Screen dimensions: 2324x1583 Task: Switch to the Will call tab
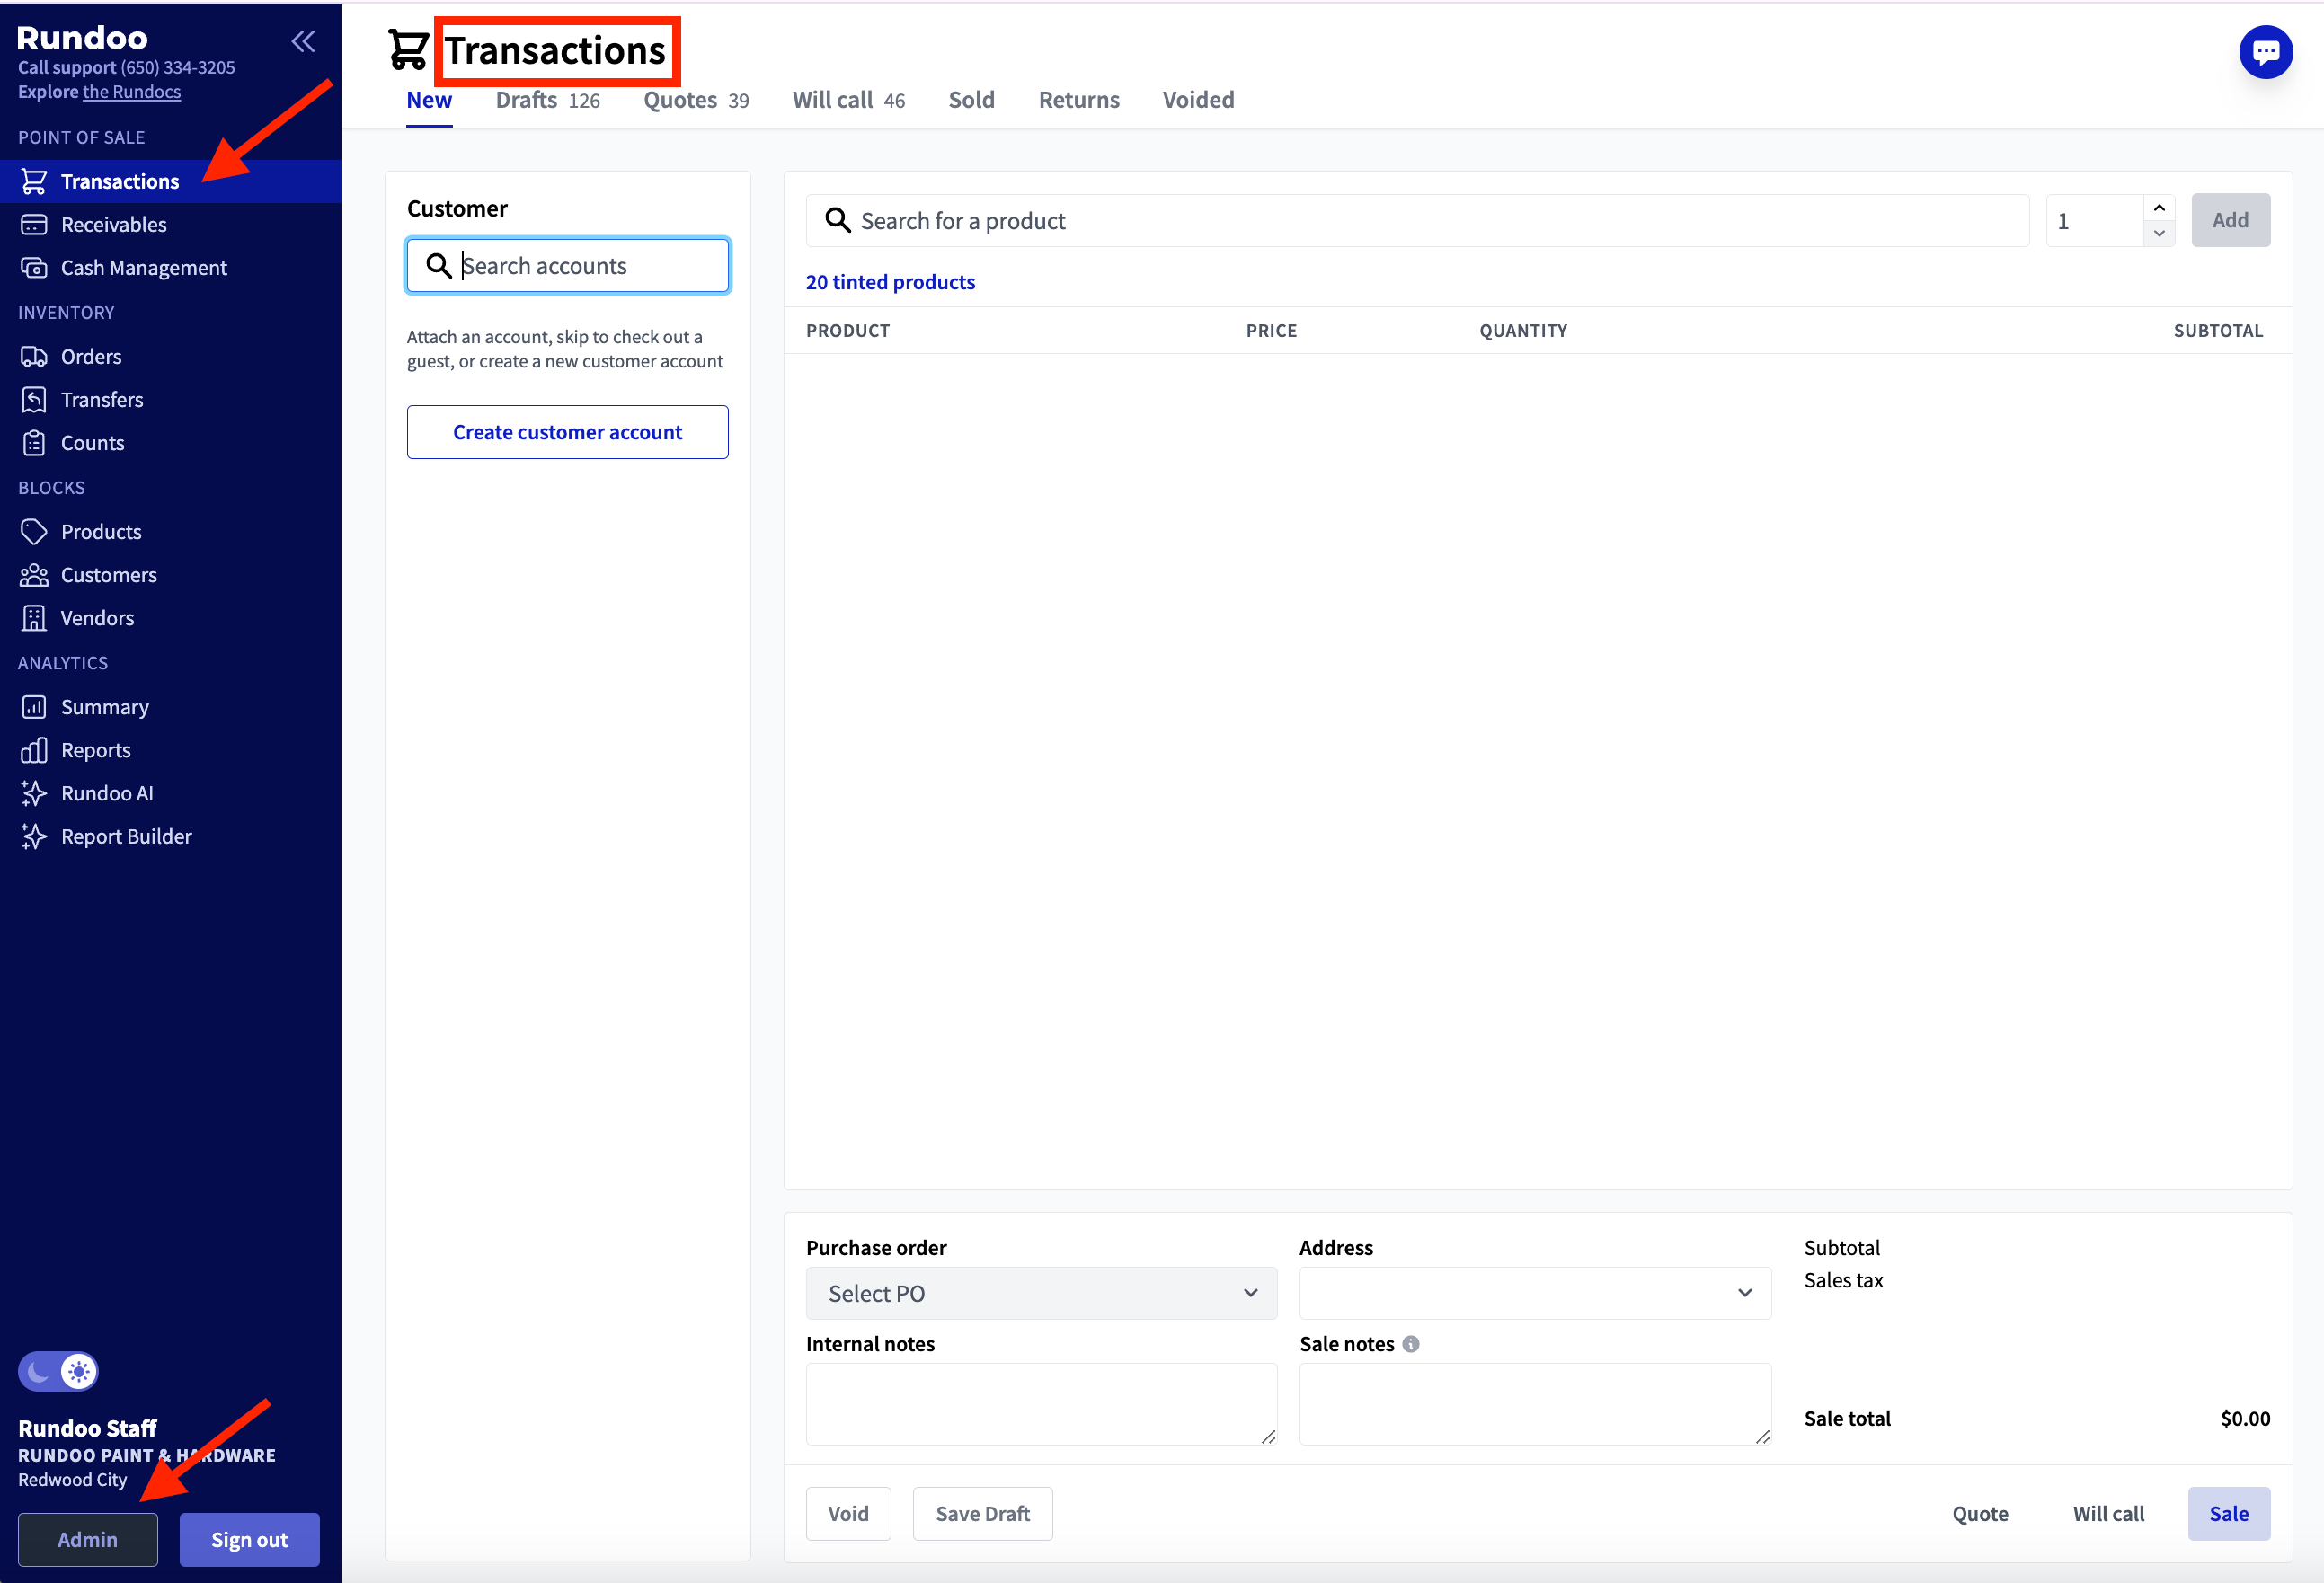[848, 100]
